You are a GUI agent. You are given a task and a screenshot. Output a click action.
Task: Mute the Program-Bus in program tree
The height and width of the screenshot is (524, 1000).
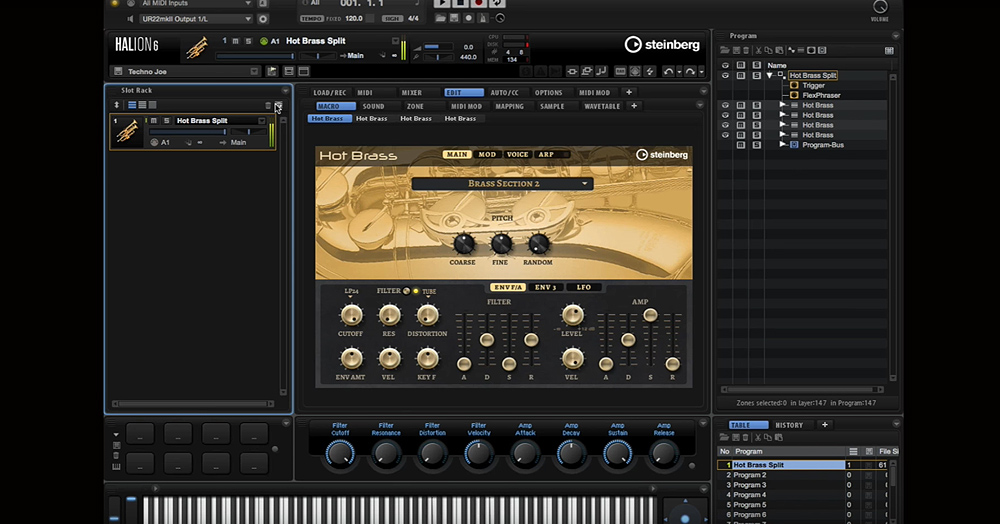click(x=741, y=144)
